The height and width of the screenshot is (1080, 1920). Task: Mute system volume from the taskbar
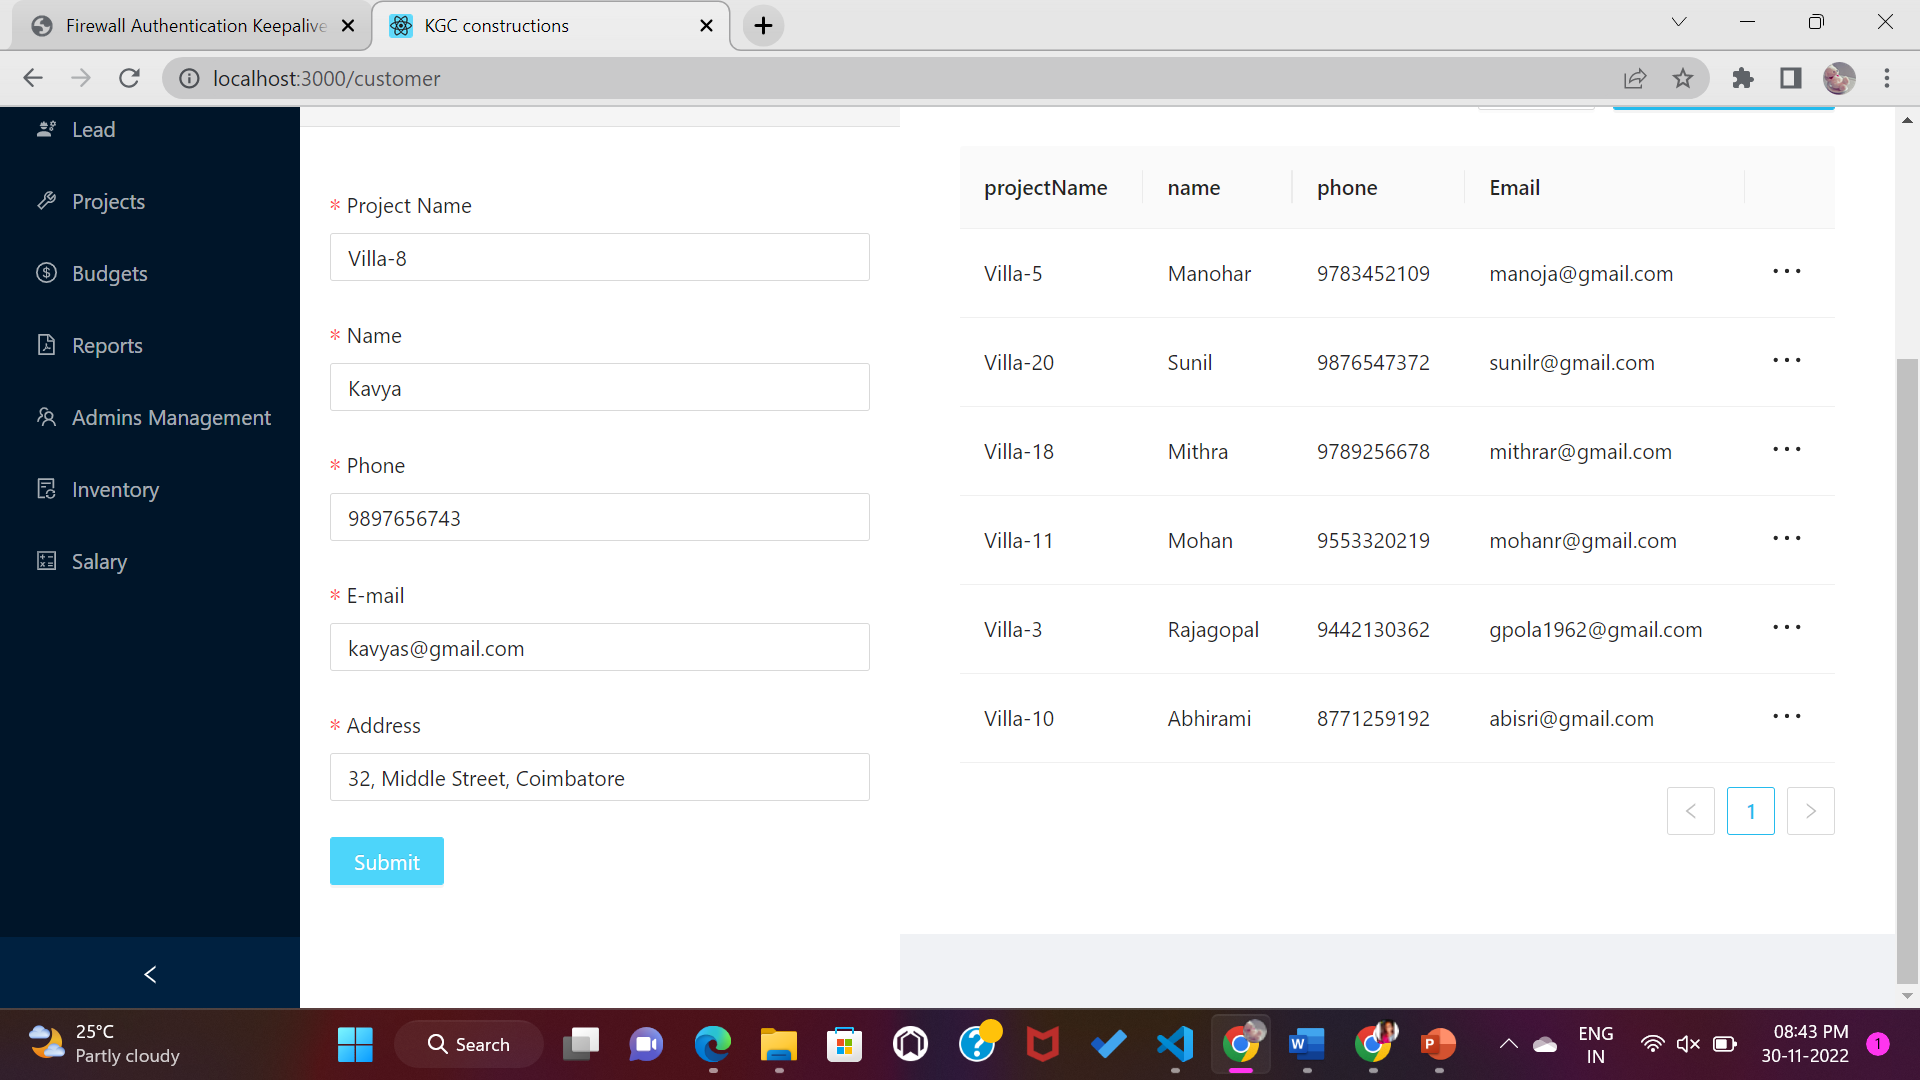(x=1688, y=1043)
